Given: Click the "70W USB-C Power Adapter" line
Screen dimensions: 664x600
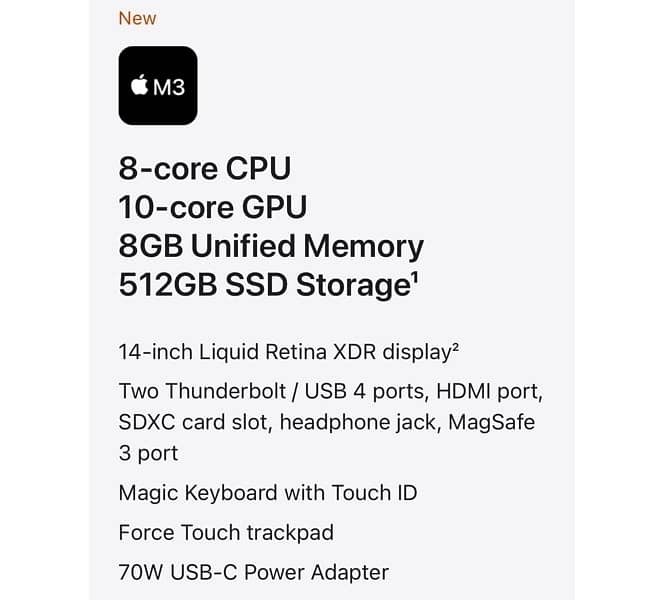Looking at the screenshot, I should 253,573.
